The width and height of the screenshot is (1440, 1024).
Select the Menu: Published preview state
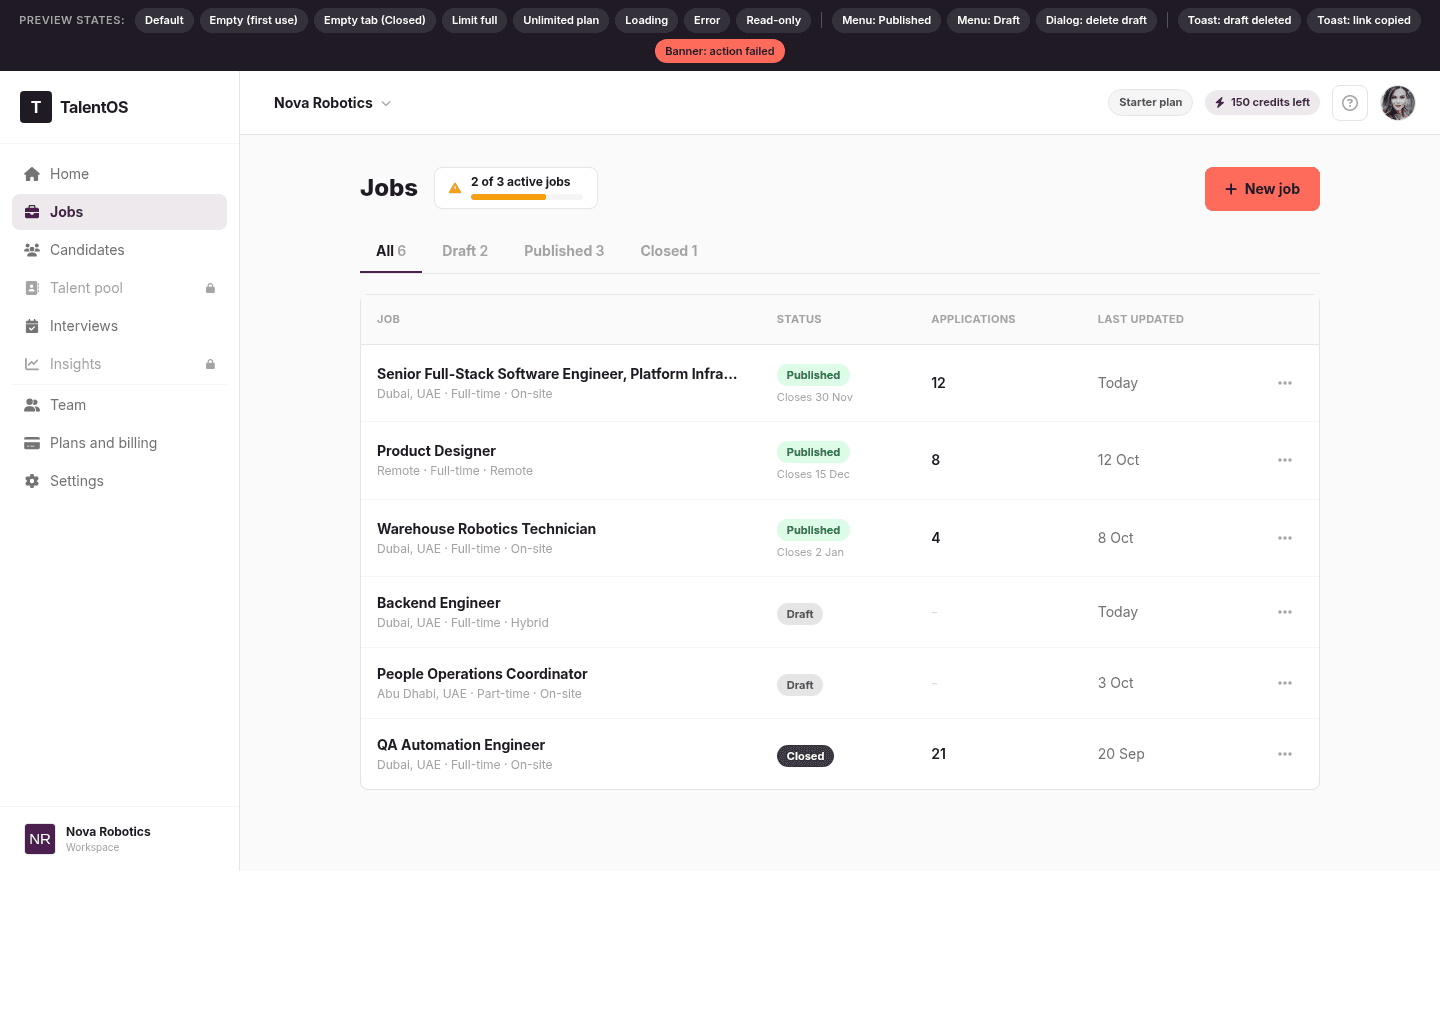[886, 20]
